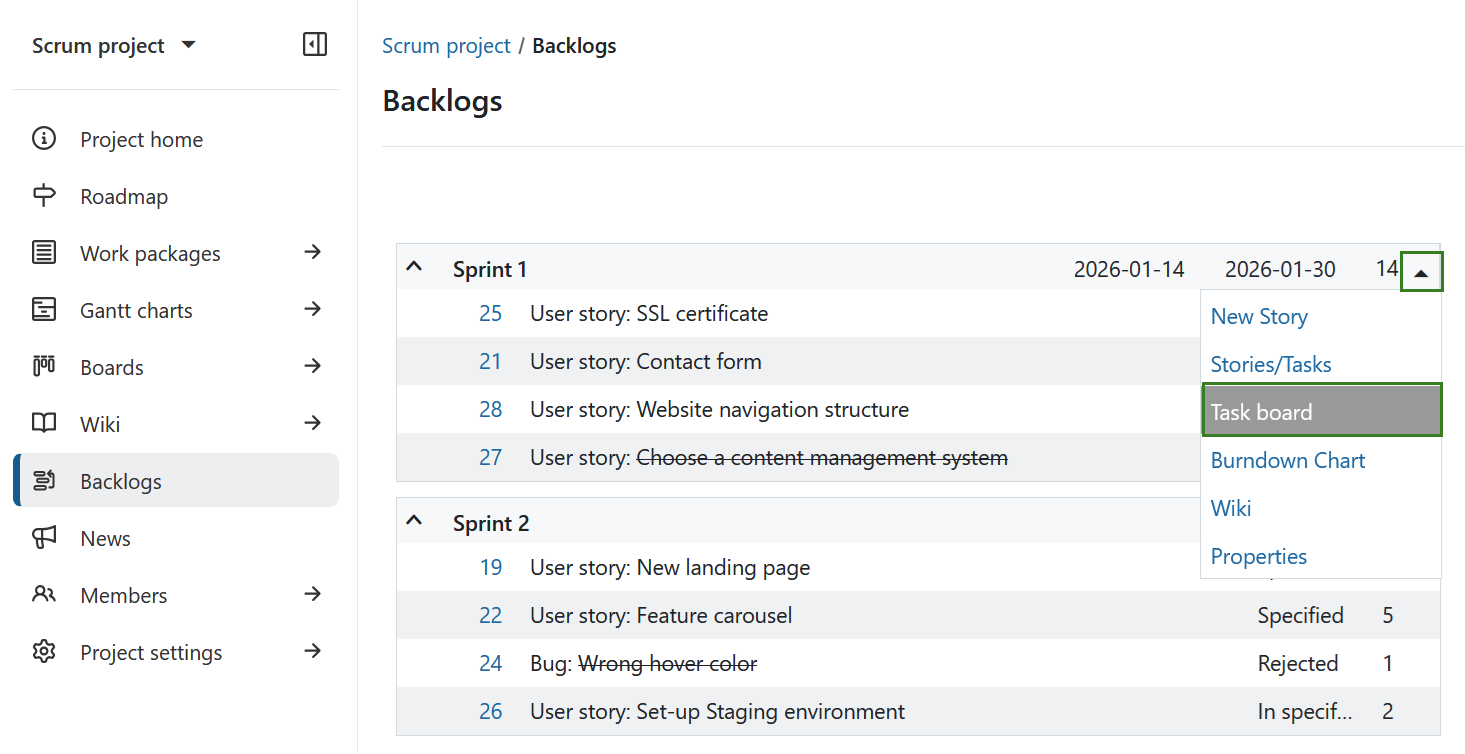Open Project settings via the gear icon
This screenshot has width=1465, height=754.
pyautogui.click(x=44, y=652)
